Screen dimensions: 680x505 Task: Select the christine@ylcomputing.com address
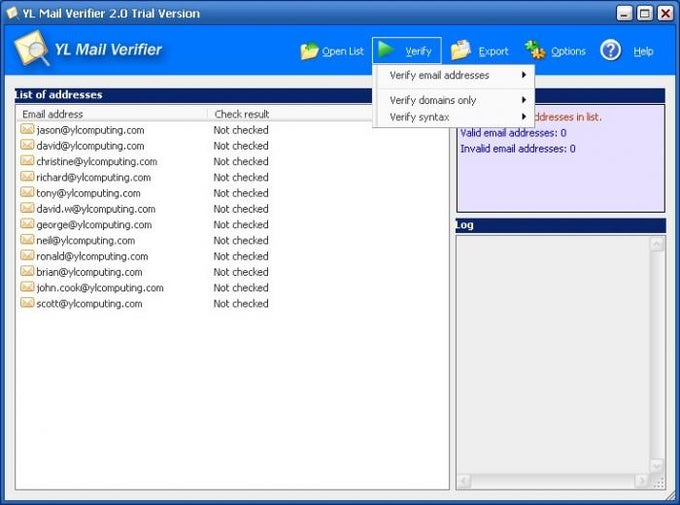(x=97, y=161)
